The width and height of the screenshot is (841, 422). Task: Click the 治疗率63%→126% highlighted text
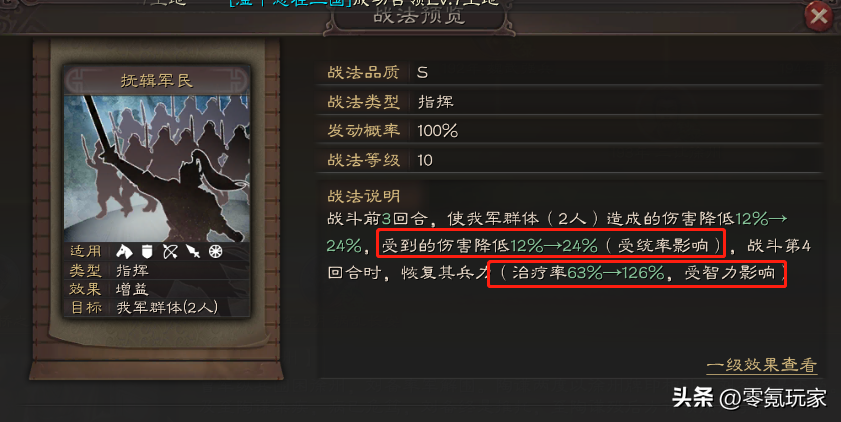(x=588, y=272)
